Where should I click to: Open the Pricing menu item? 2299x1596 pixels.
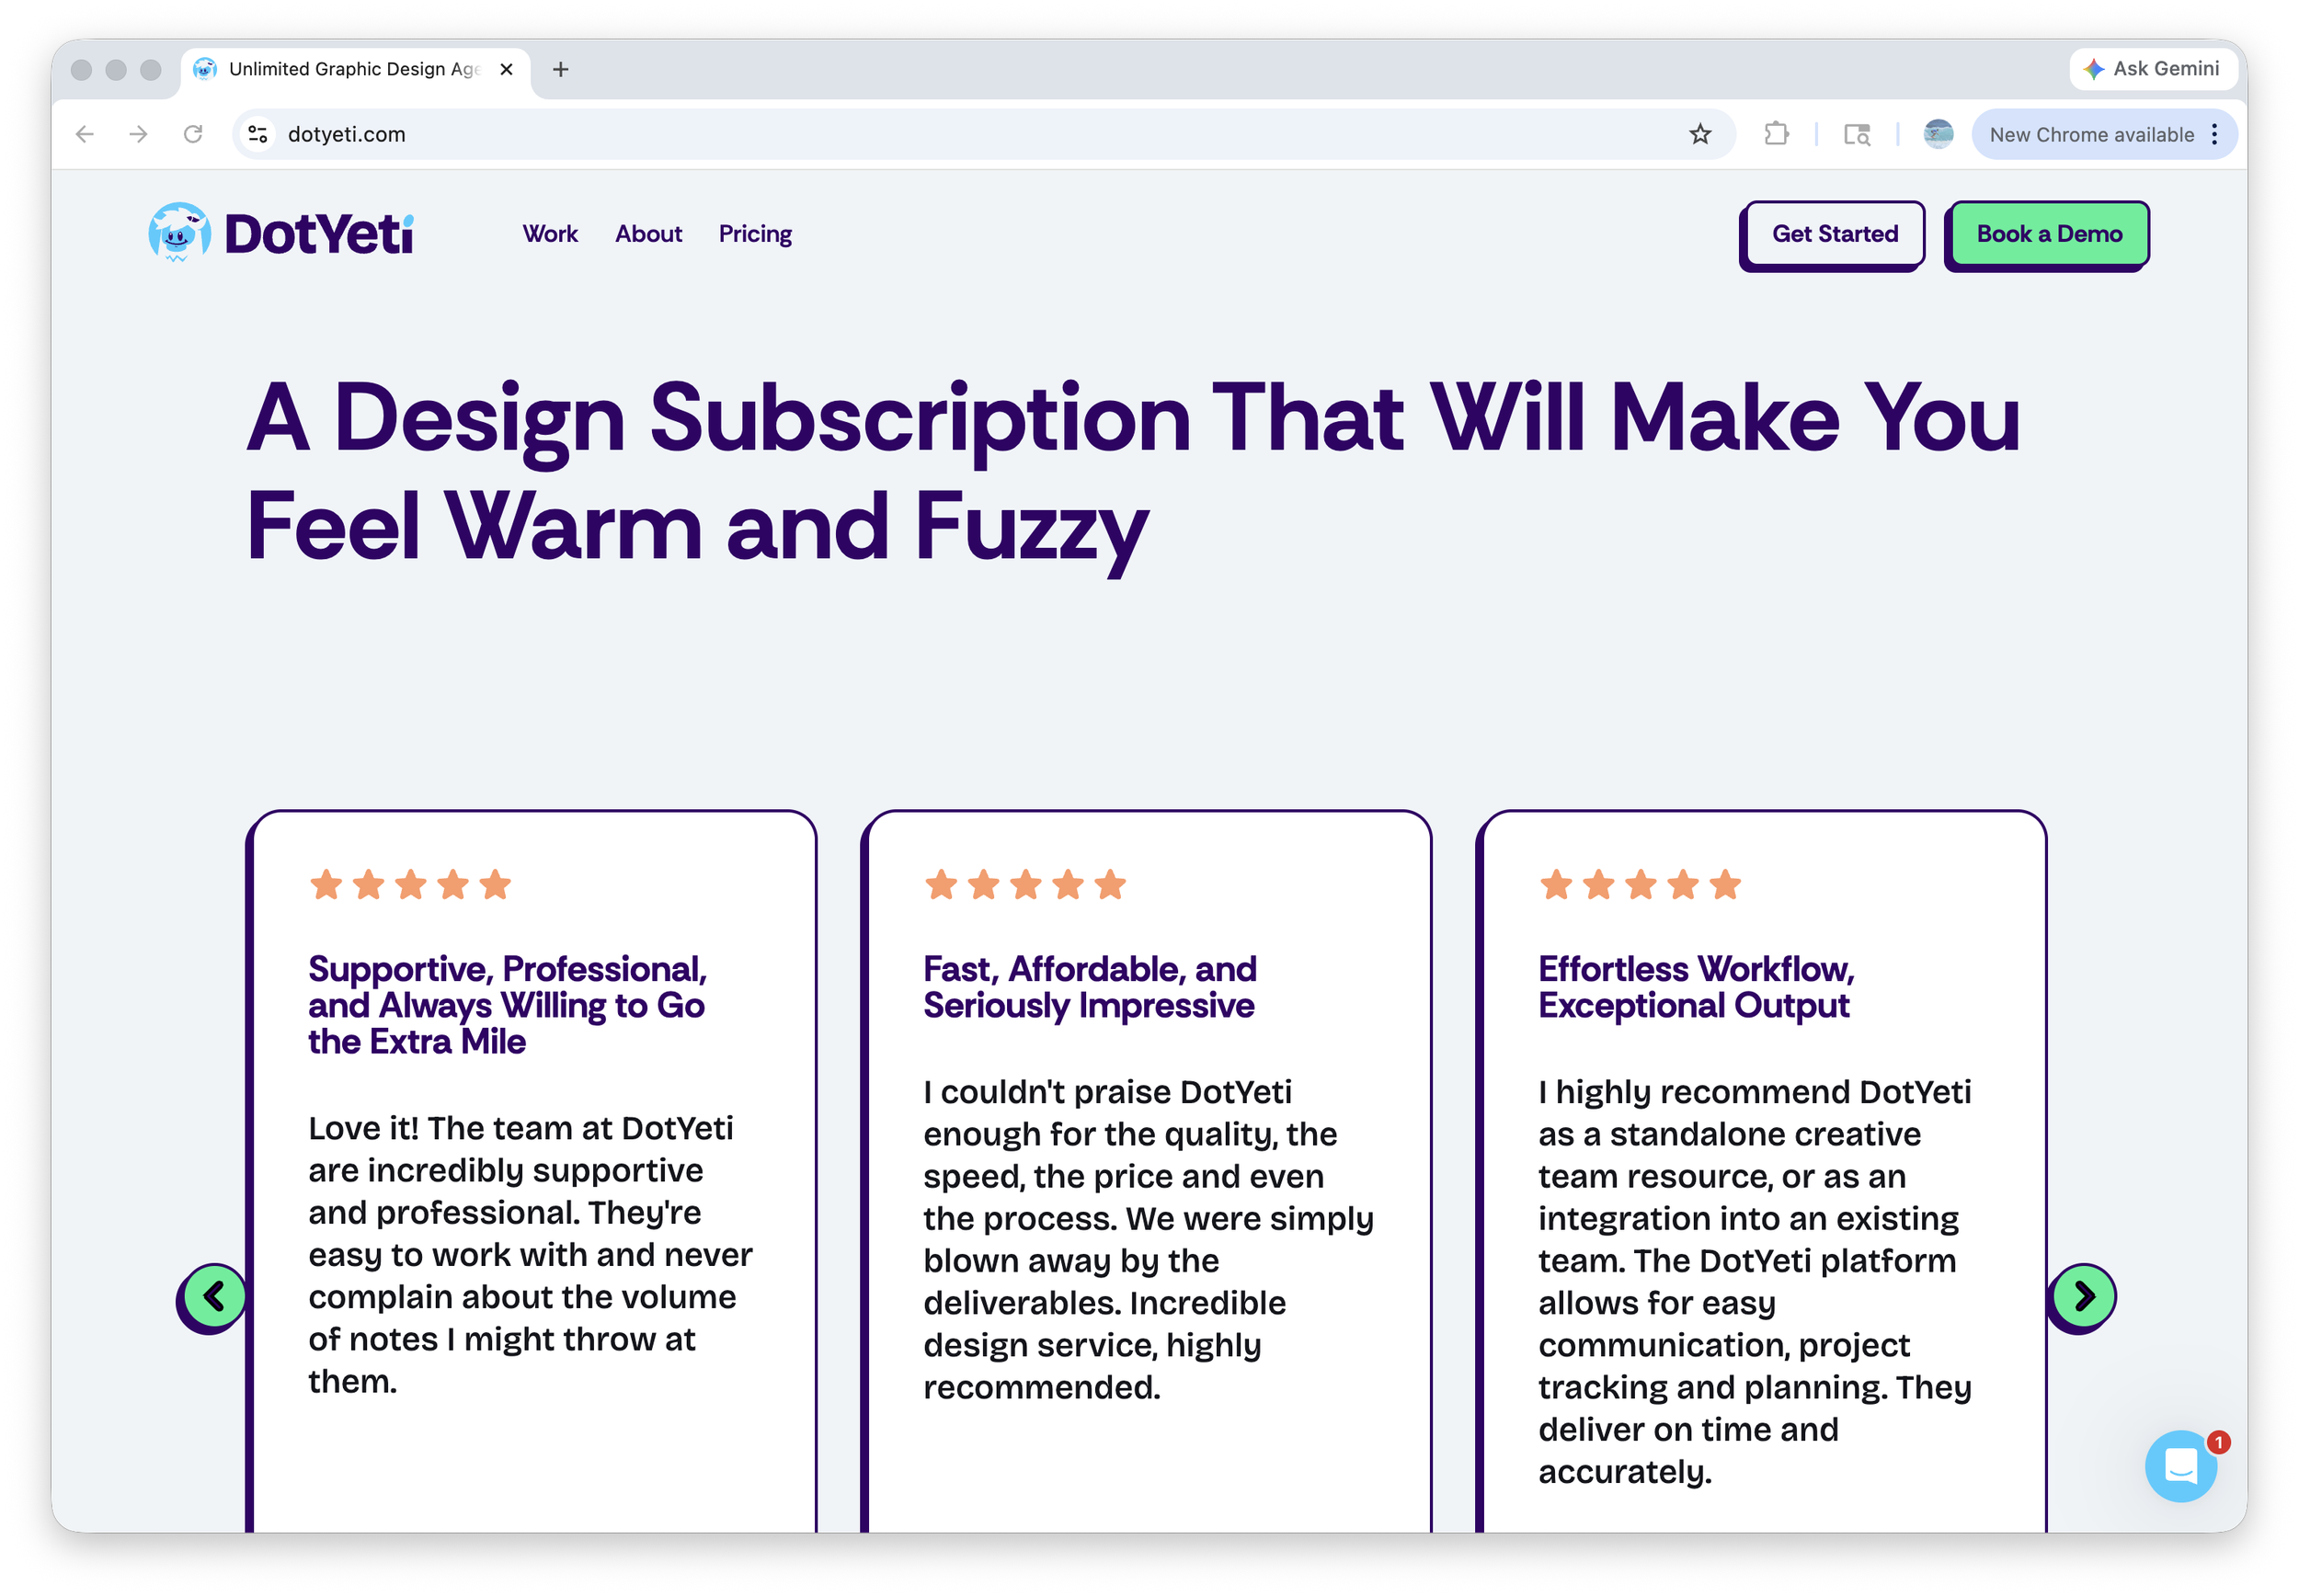(755, 234)
